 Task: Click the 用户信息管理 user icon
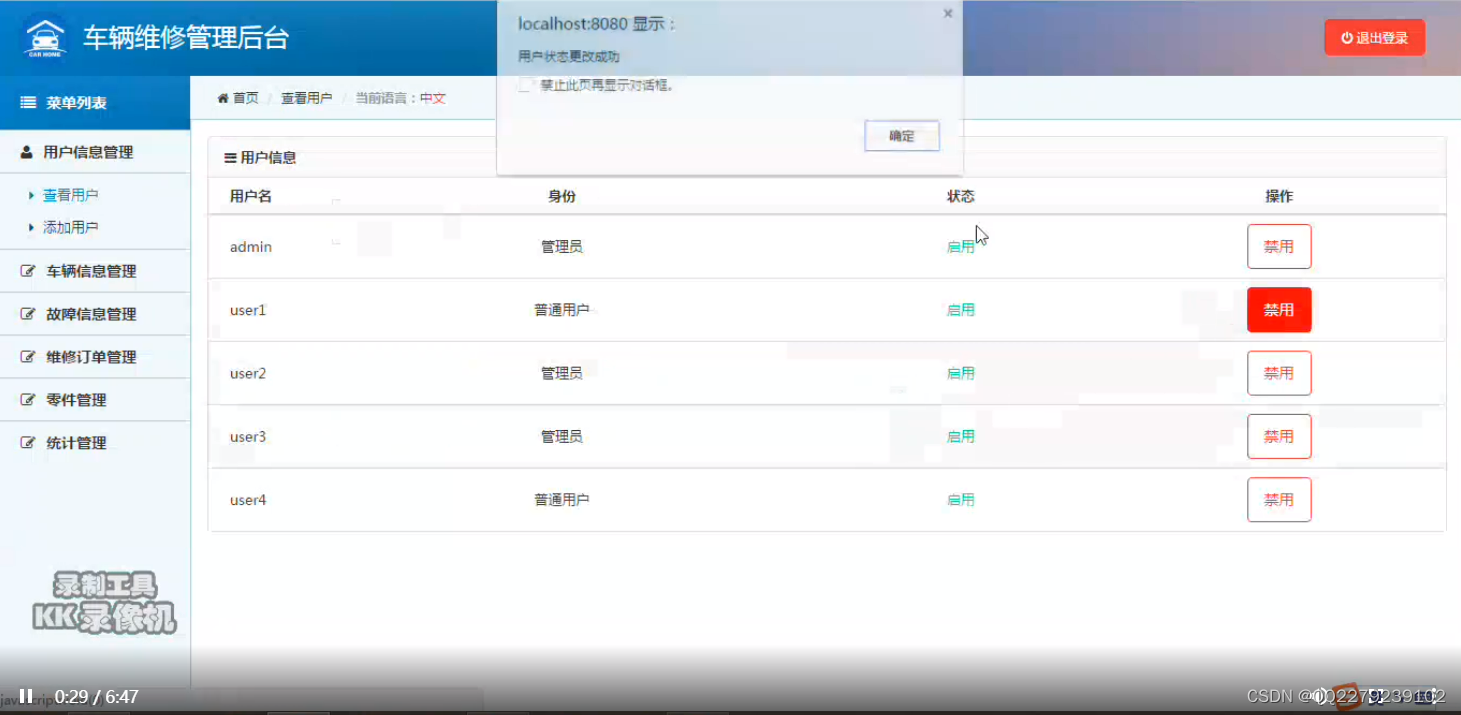point(25,151)
